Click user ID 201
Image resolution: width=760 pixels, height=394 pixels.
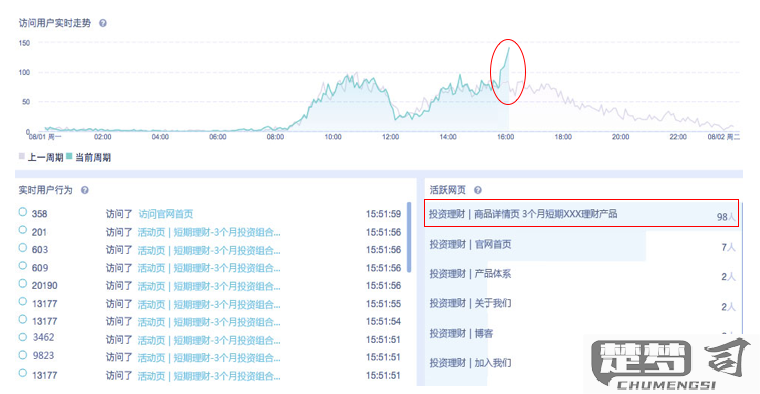point(39,232)
